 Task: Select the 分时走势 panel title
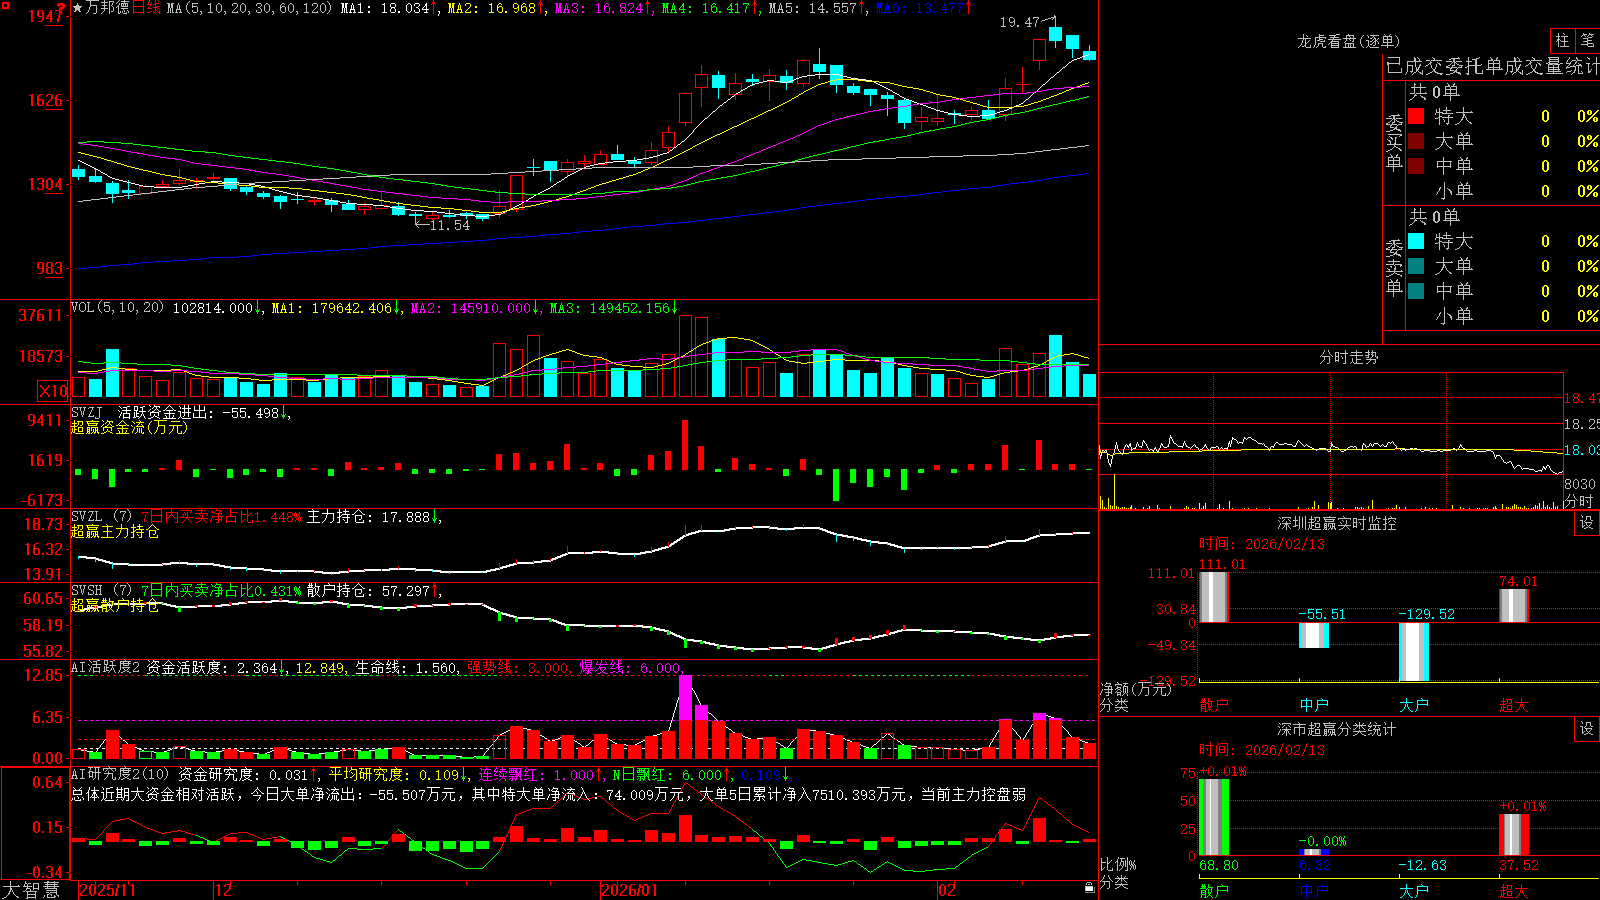[x=1349, y=357]
